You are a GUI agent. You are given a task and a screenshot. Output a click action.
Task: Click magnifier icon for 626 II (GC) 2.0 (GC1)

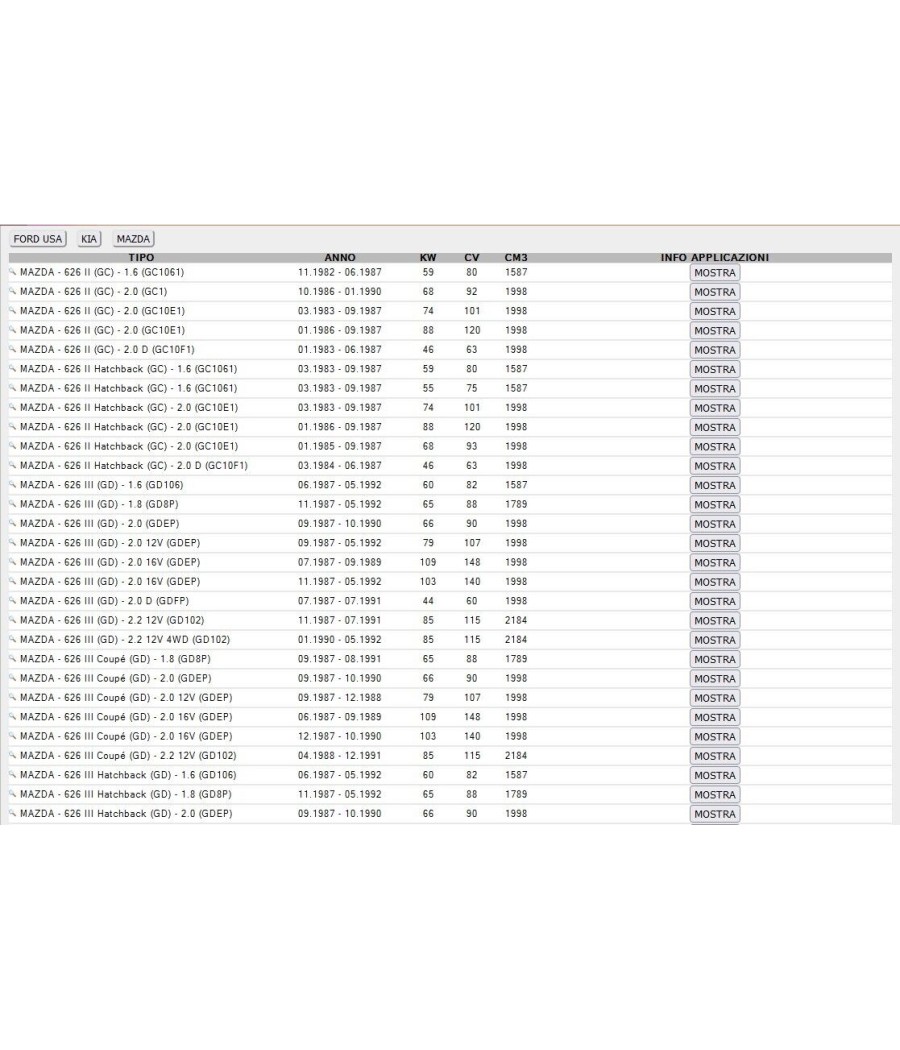pos(13,291)
